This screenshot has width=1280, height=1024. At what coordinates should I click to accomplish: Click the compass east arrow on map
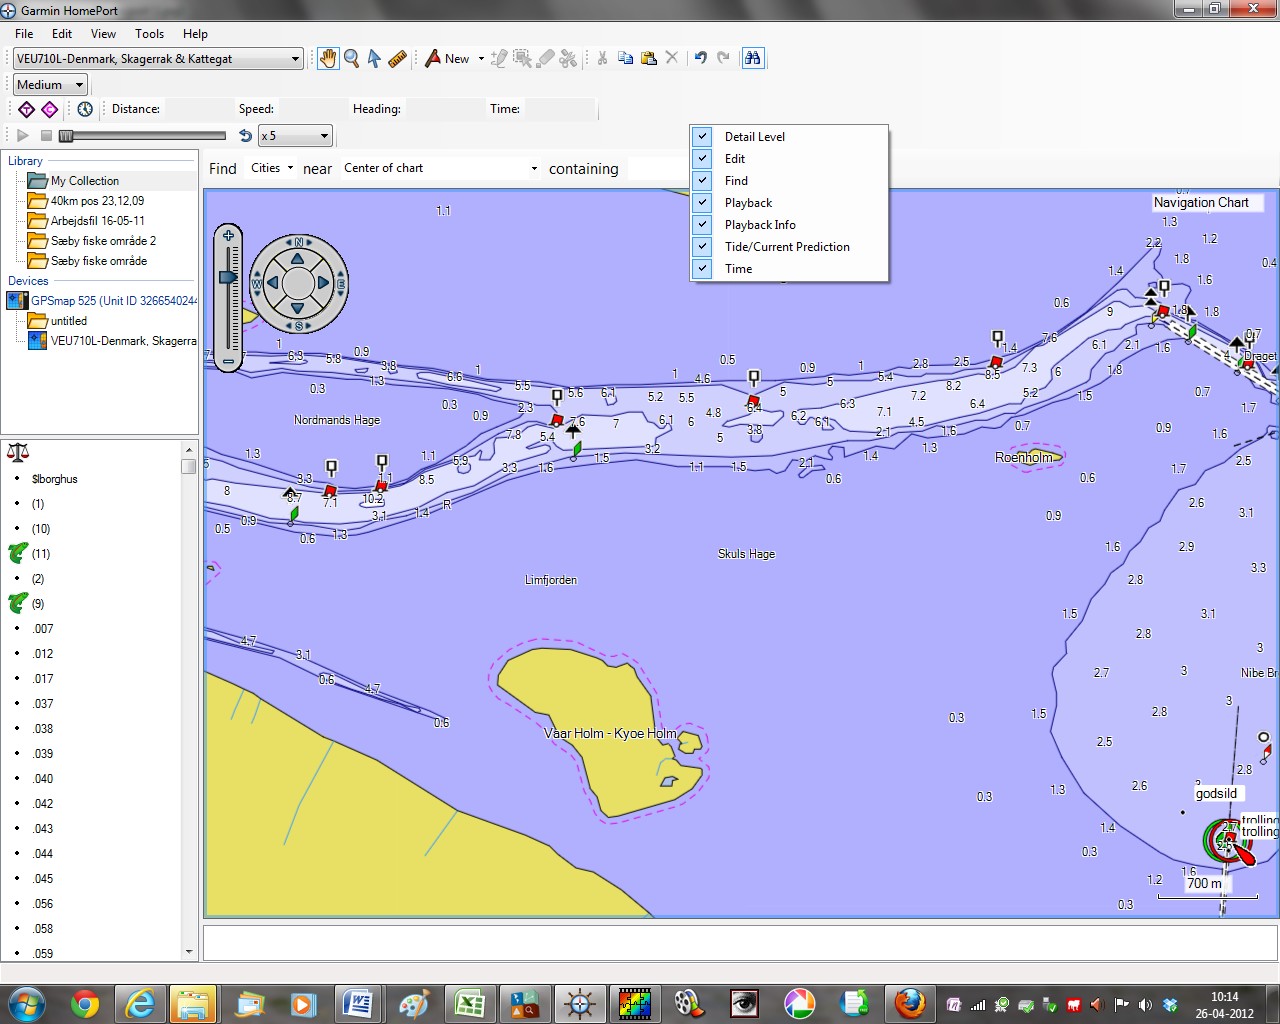coord(323,283)
